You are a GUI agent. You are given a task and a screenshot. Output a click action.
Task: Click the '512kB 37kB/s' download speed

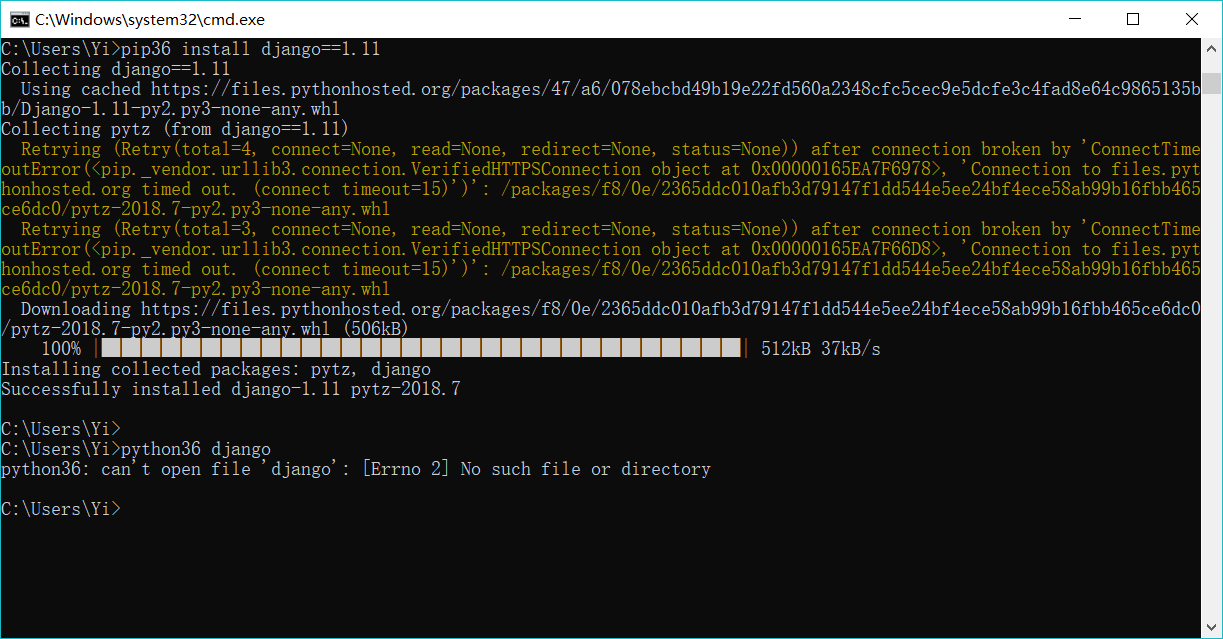[821, 349]
